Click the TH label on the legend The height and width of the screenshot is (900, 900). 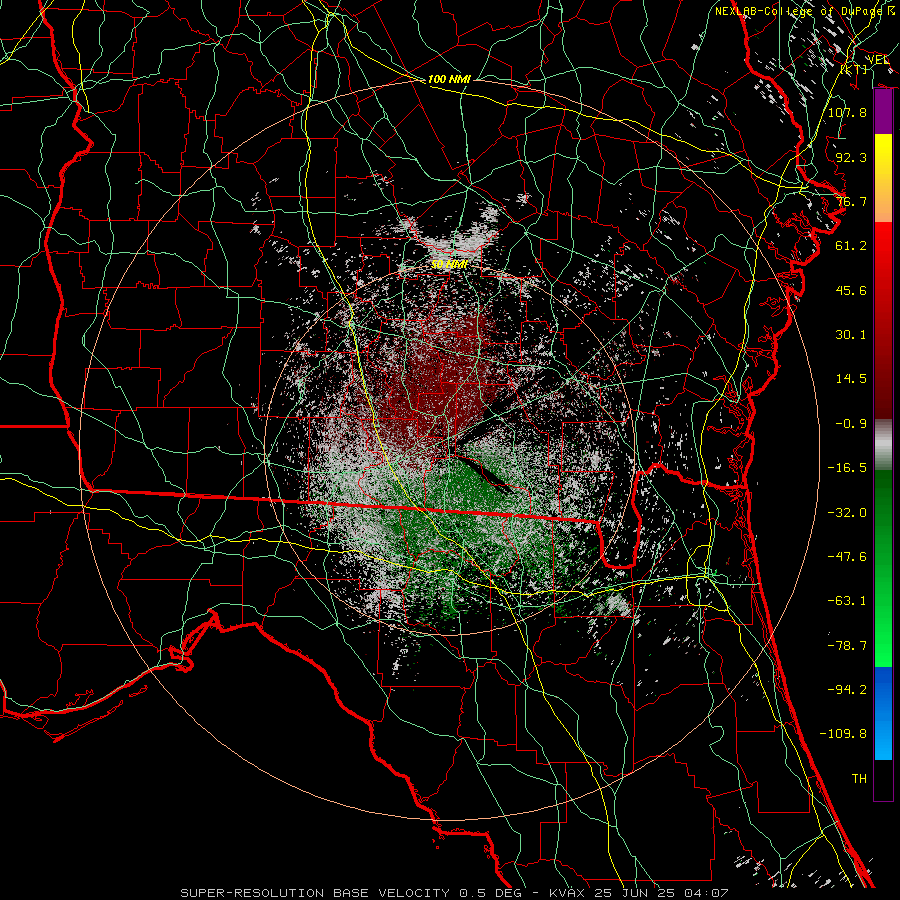[859, 779]
